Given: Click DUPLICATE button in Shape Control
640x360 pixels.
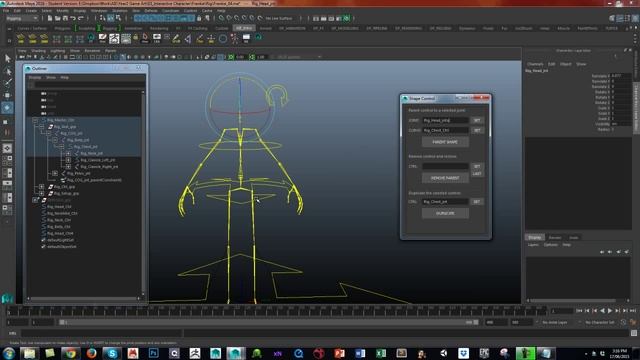Looking at the screenshot, I should coord(445,213).
